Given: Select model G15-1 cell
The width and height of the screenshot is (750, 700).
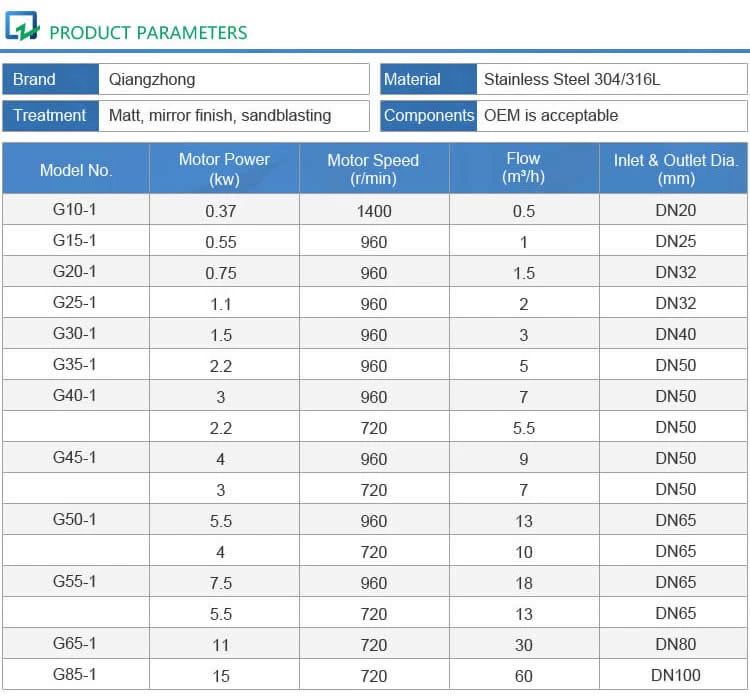Looking at the screenshot, I should [x=75, y=240].
